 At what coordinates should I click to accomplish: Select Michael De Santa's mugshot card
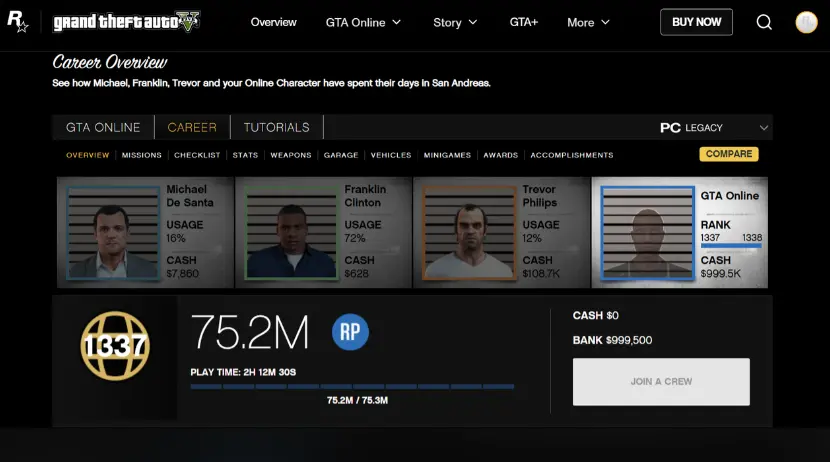tap(145, 233)
